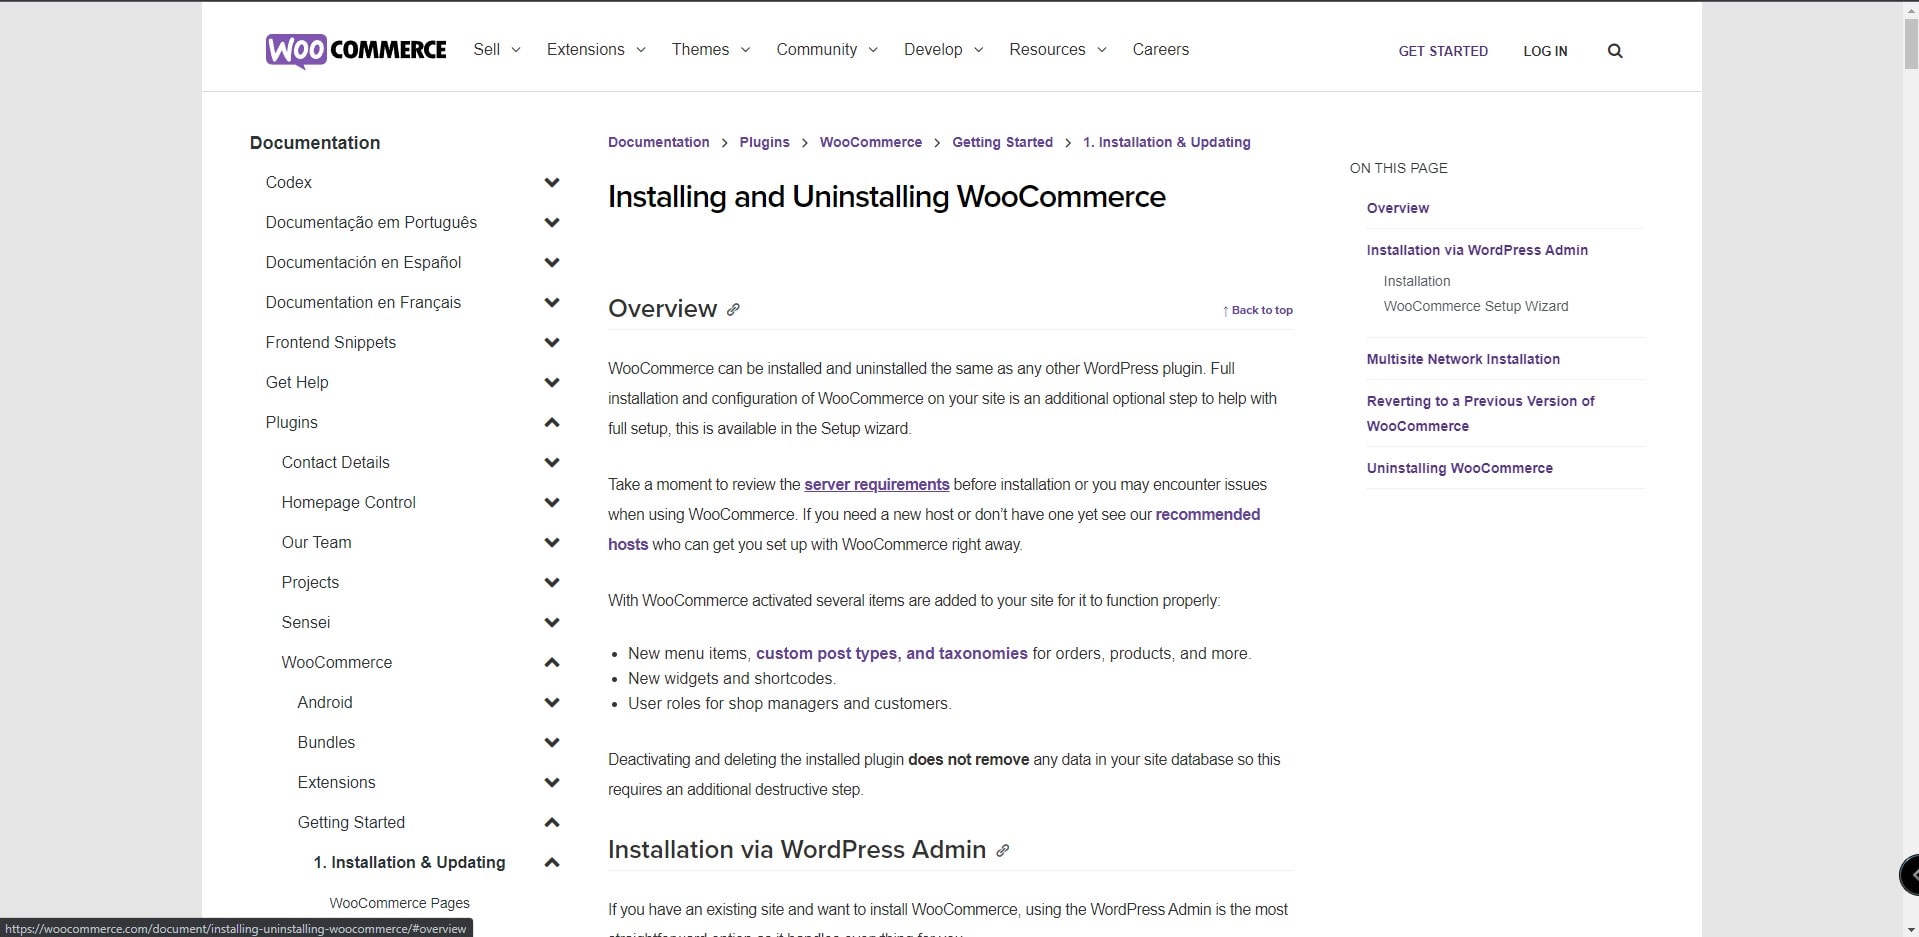This screenshot has height=937, width=1919.
Task: Jump to Multisite Network Installation link
Action: tap(1463, 359)
